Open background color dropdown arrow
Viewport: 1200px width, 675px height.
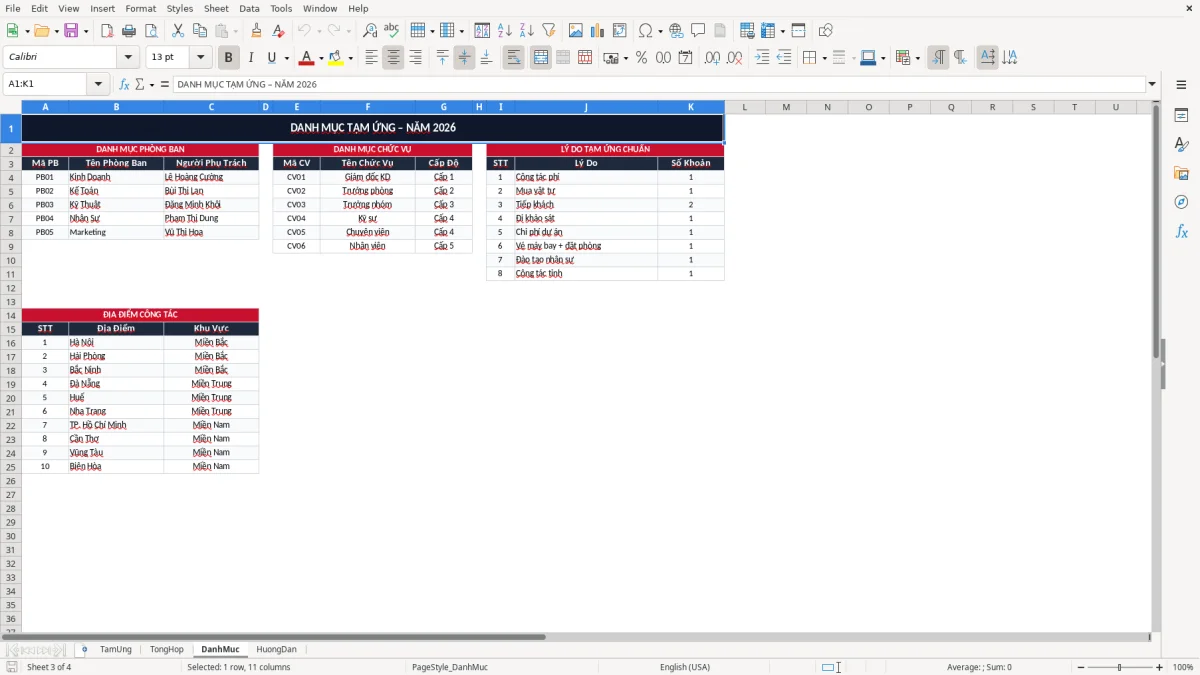pyautogui.click(x=350, y=58)
